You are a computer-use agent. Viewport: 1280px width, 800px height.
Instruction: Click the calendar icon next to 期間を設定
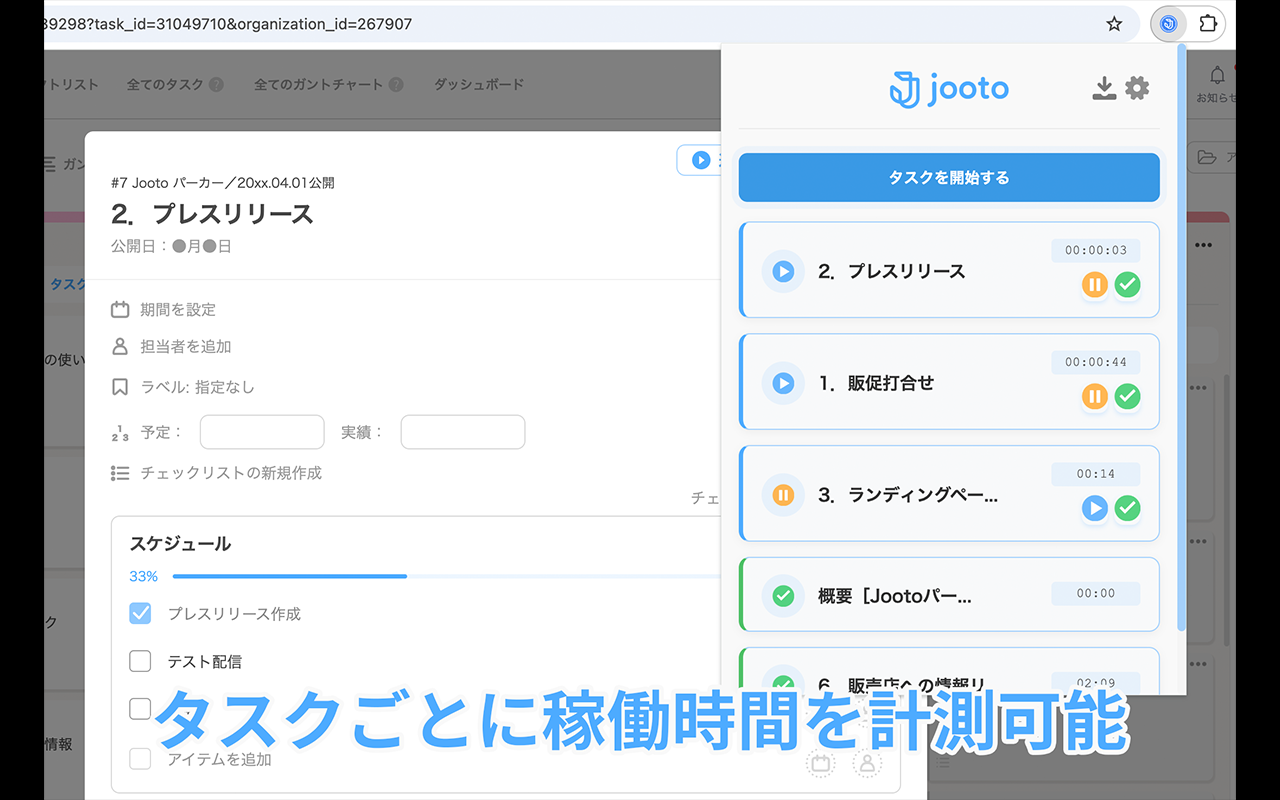point(120,309)
